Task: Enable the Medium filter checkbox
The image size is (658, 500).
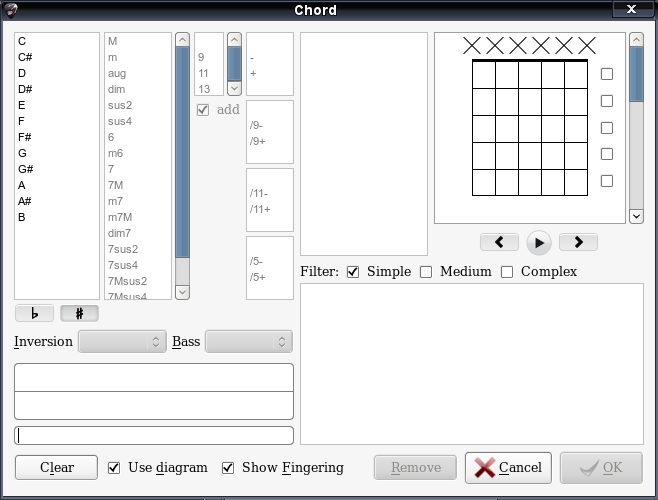Action: pos(426,272)
